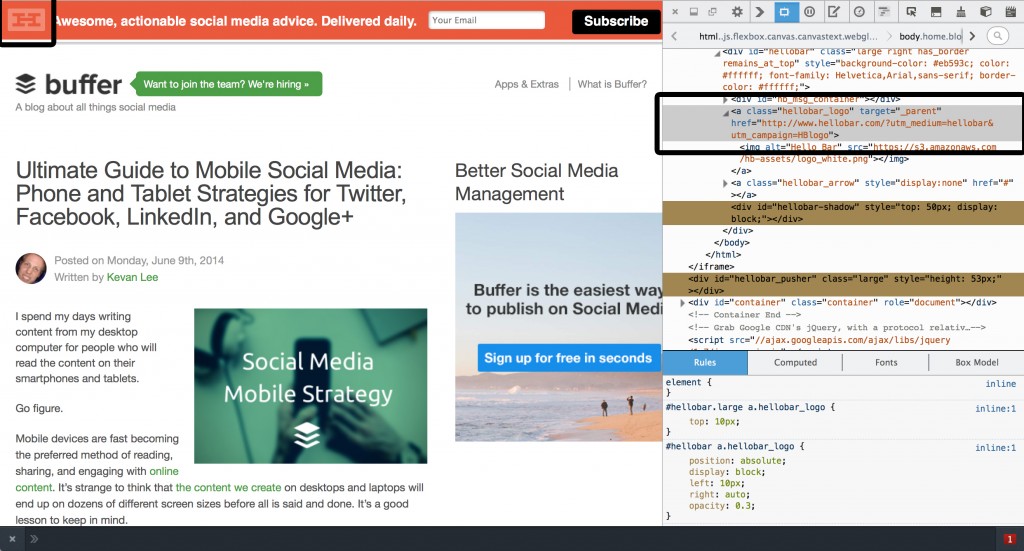Collapse the hellobar_logo anchor node

(726, 112)
